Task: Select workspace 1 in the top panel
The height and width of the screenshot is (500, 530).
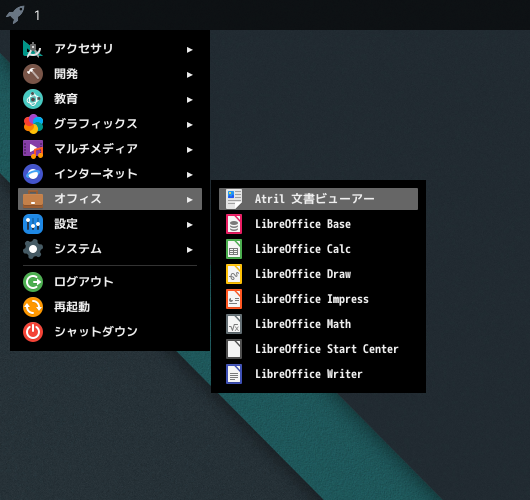Action: pos(37,15)
